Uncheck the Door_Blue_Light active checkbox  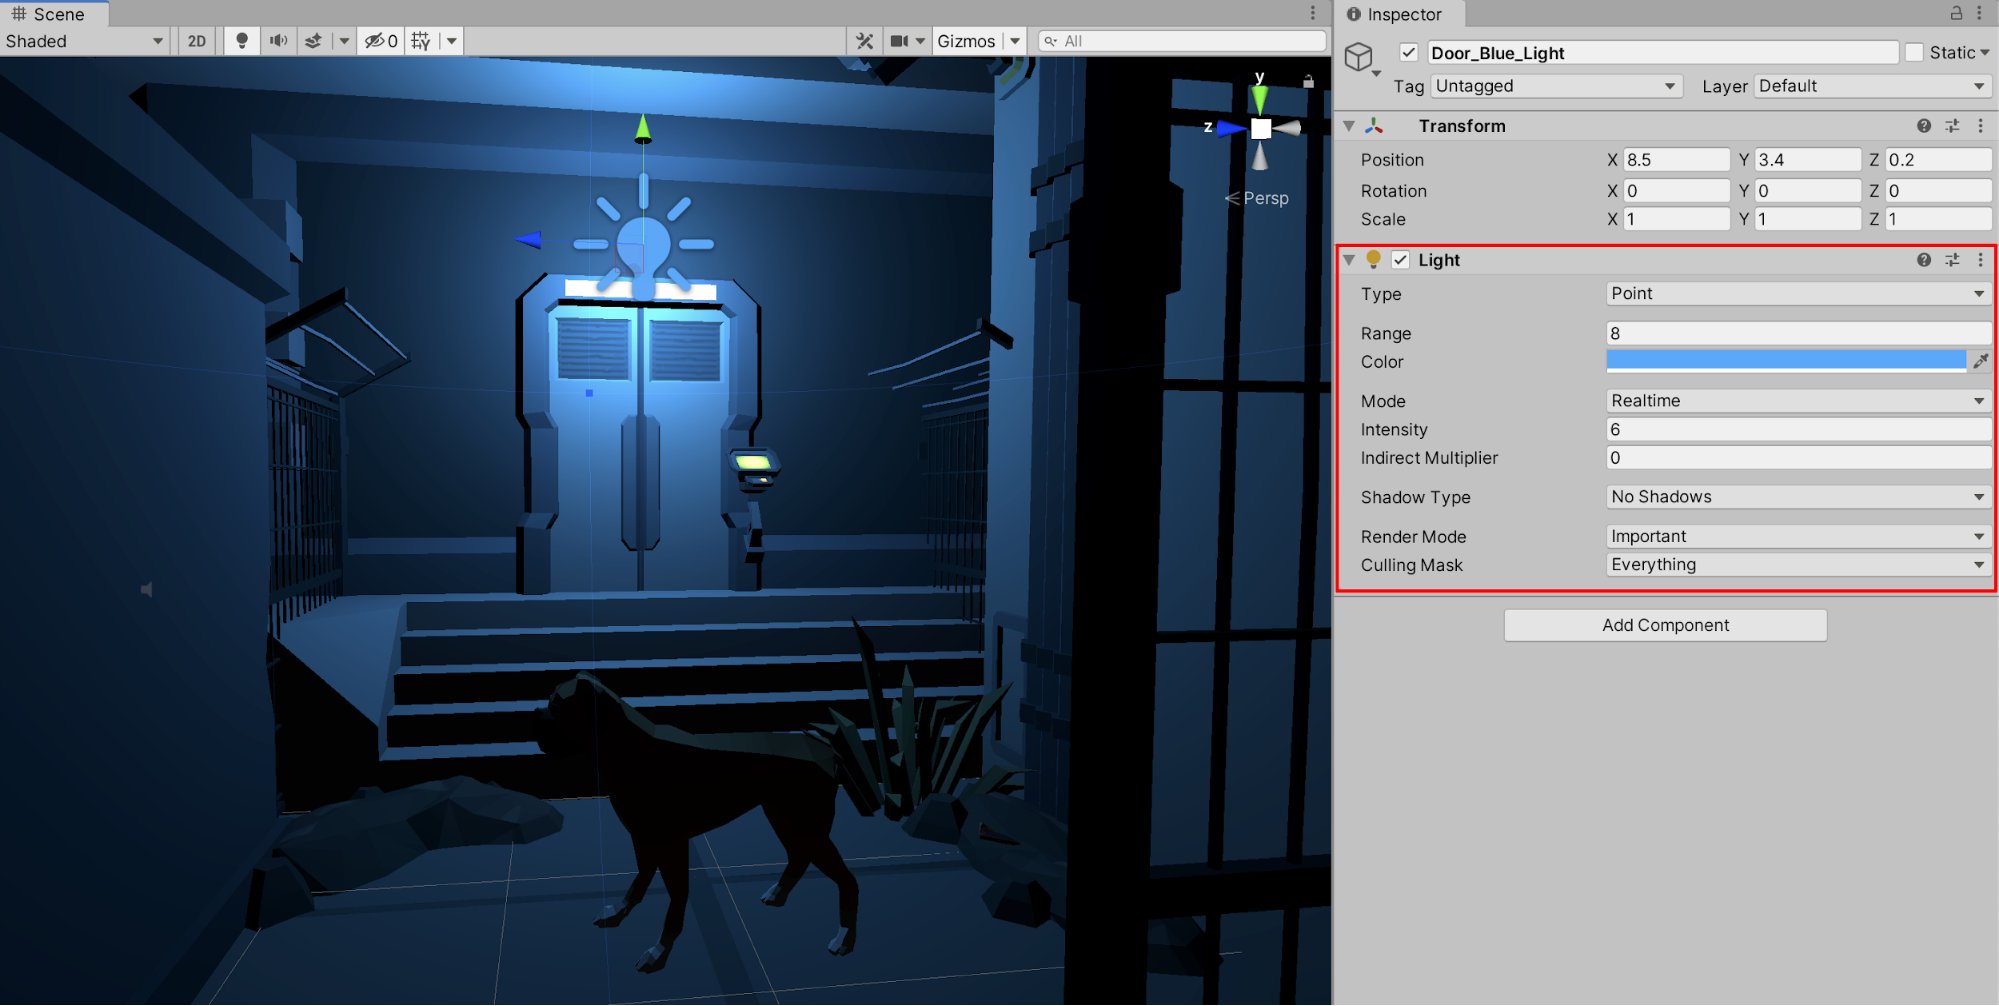tap(1409, 53)
